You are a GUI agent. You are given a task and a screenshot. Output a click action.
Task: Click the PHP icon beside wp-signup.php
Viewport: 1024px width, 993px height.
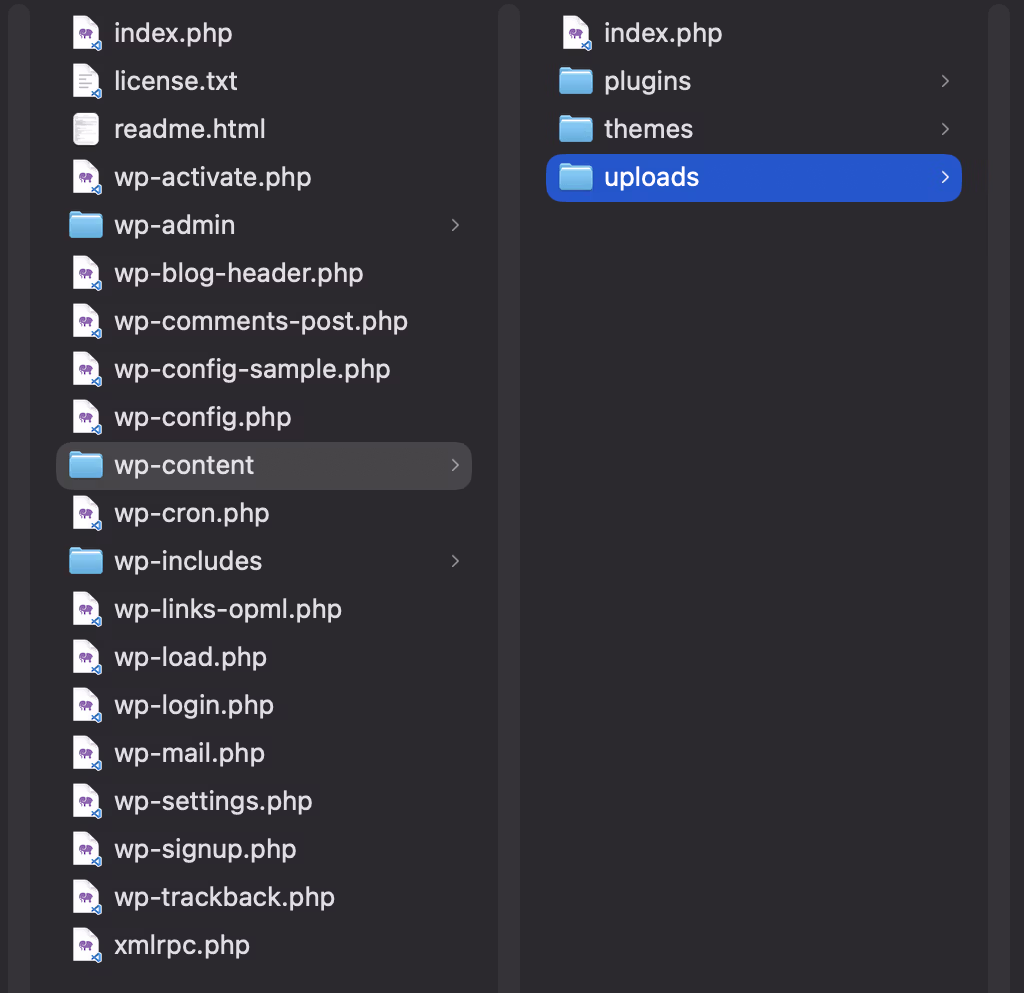(x=86, y=849)
